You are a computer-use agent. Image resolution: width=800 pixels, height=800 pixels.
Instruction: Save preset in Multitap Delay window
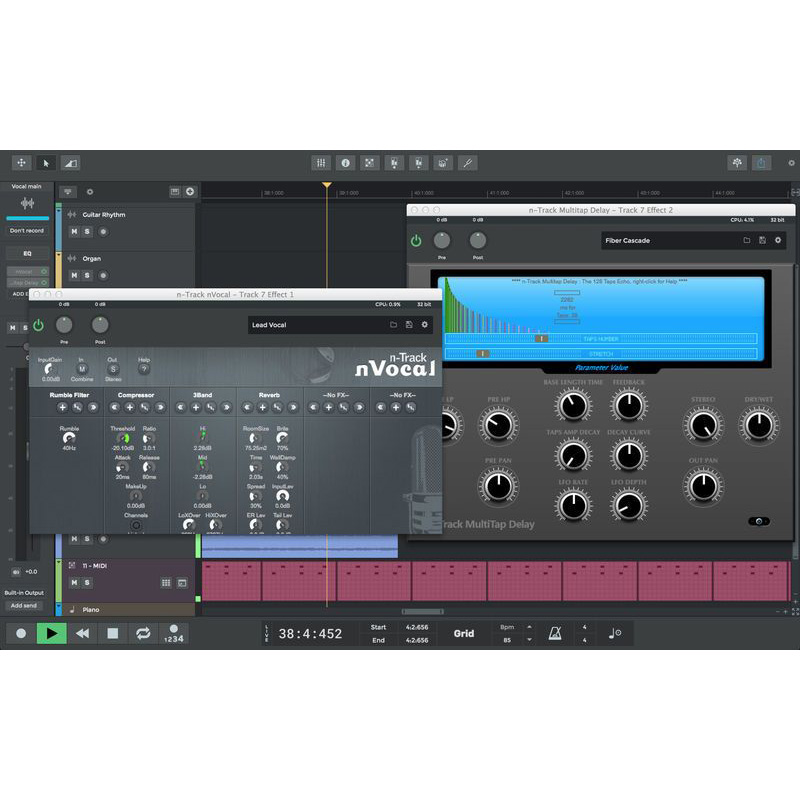(x=762, y=240)
